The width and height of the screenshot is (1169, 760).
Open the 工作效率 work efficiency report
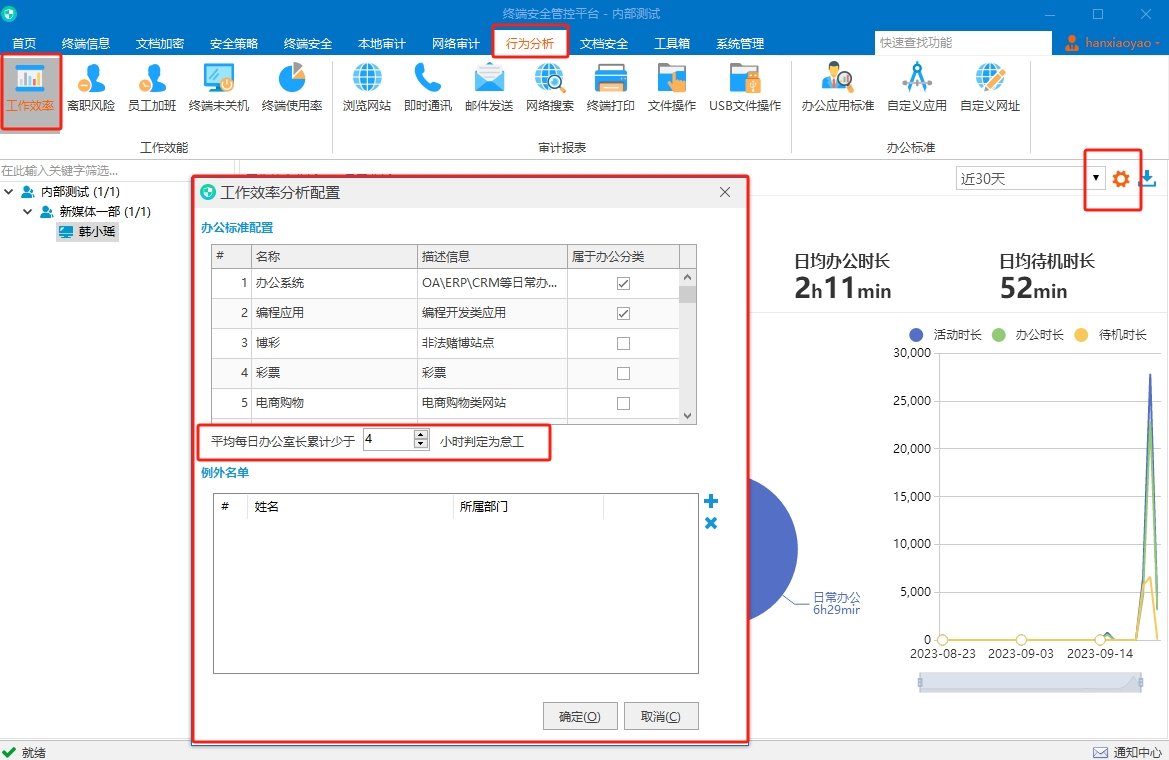(x=31, y=89)
